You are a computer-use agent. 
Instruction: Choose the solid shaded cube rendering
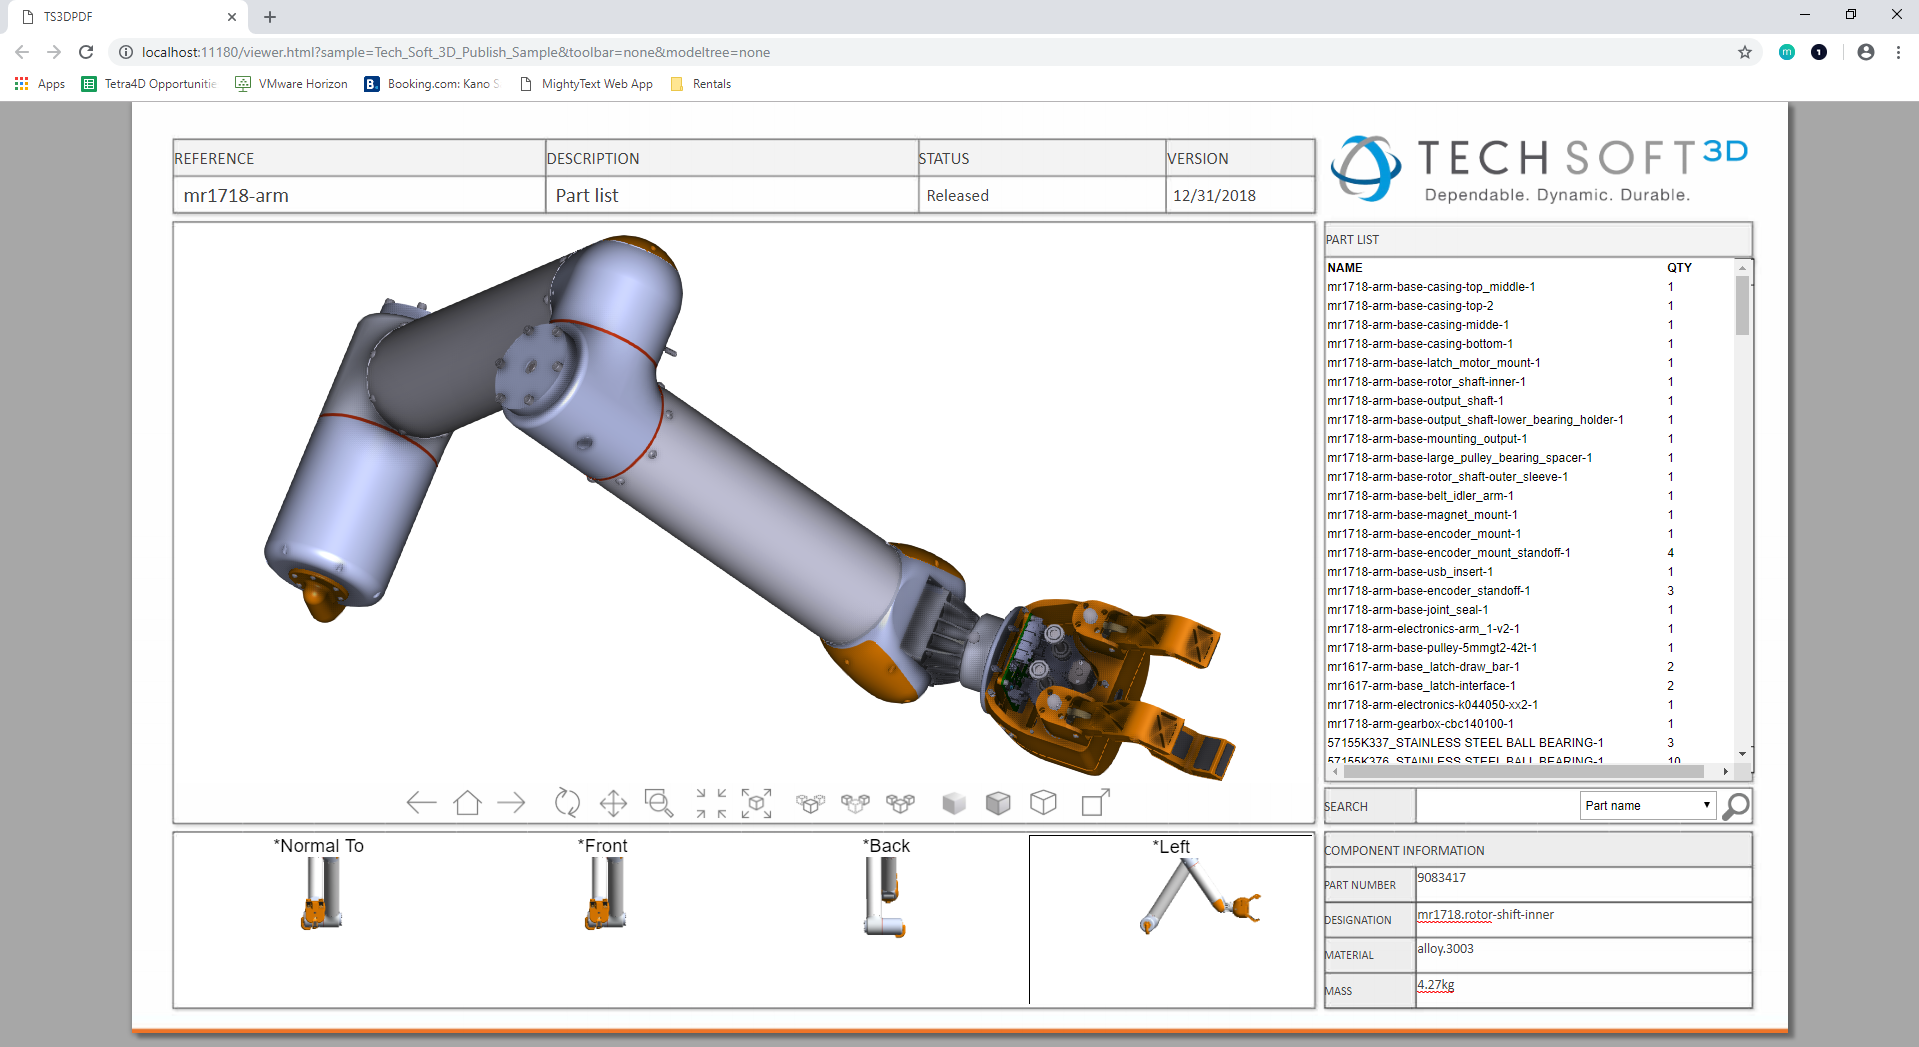click(x=954, y=802)
